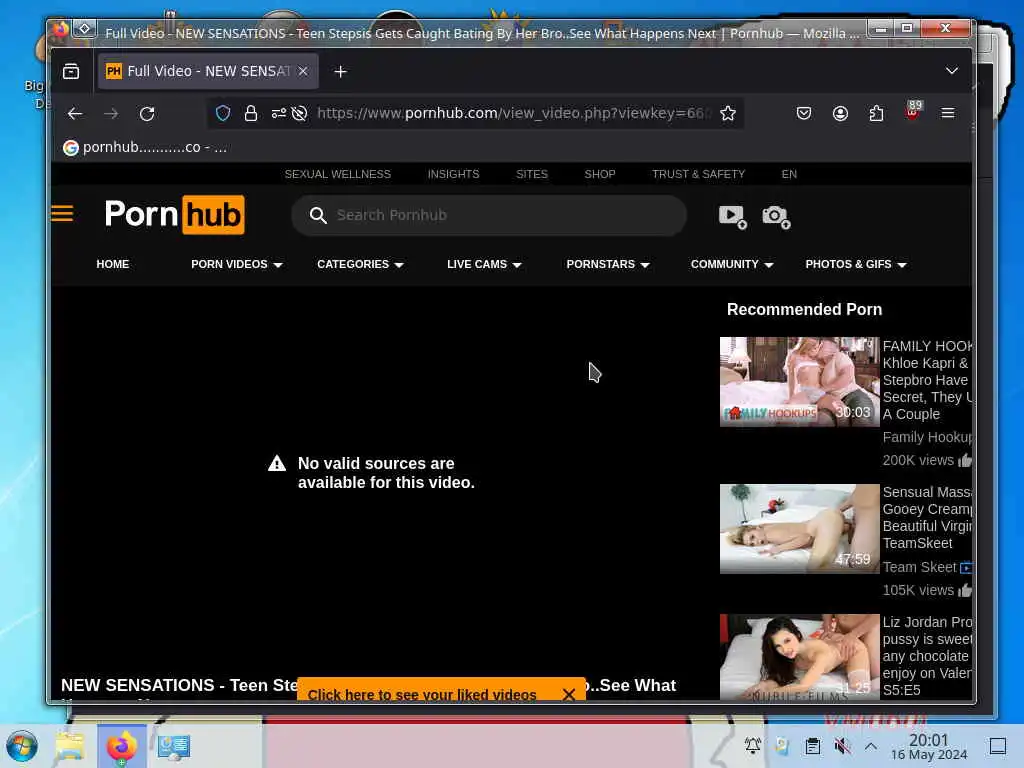Open the Trust & Safety link
Screen dimensions: 1024x768
click(698, 174)
